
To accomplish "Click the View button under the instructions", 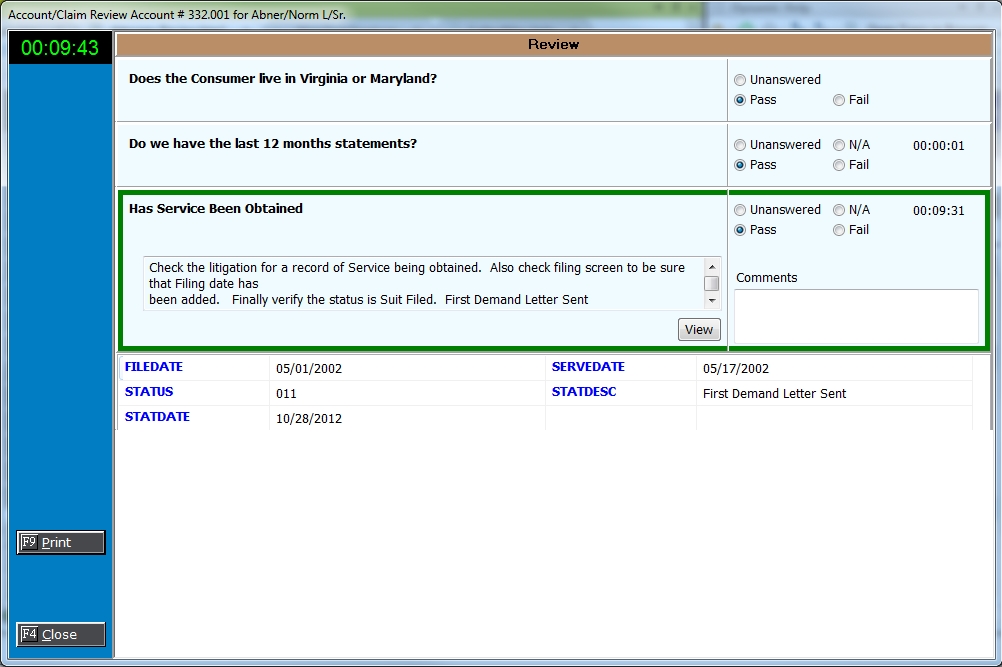I will pyautogui.click(x=699, y=330).
